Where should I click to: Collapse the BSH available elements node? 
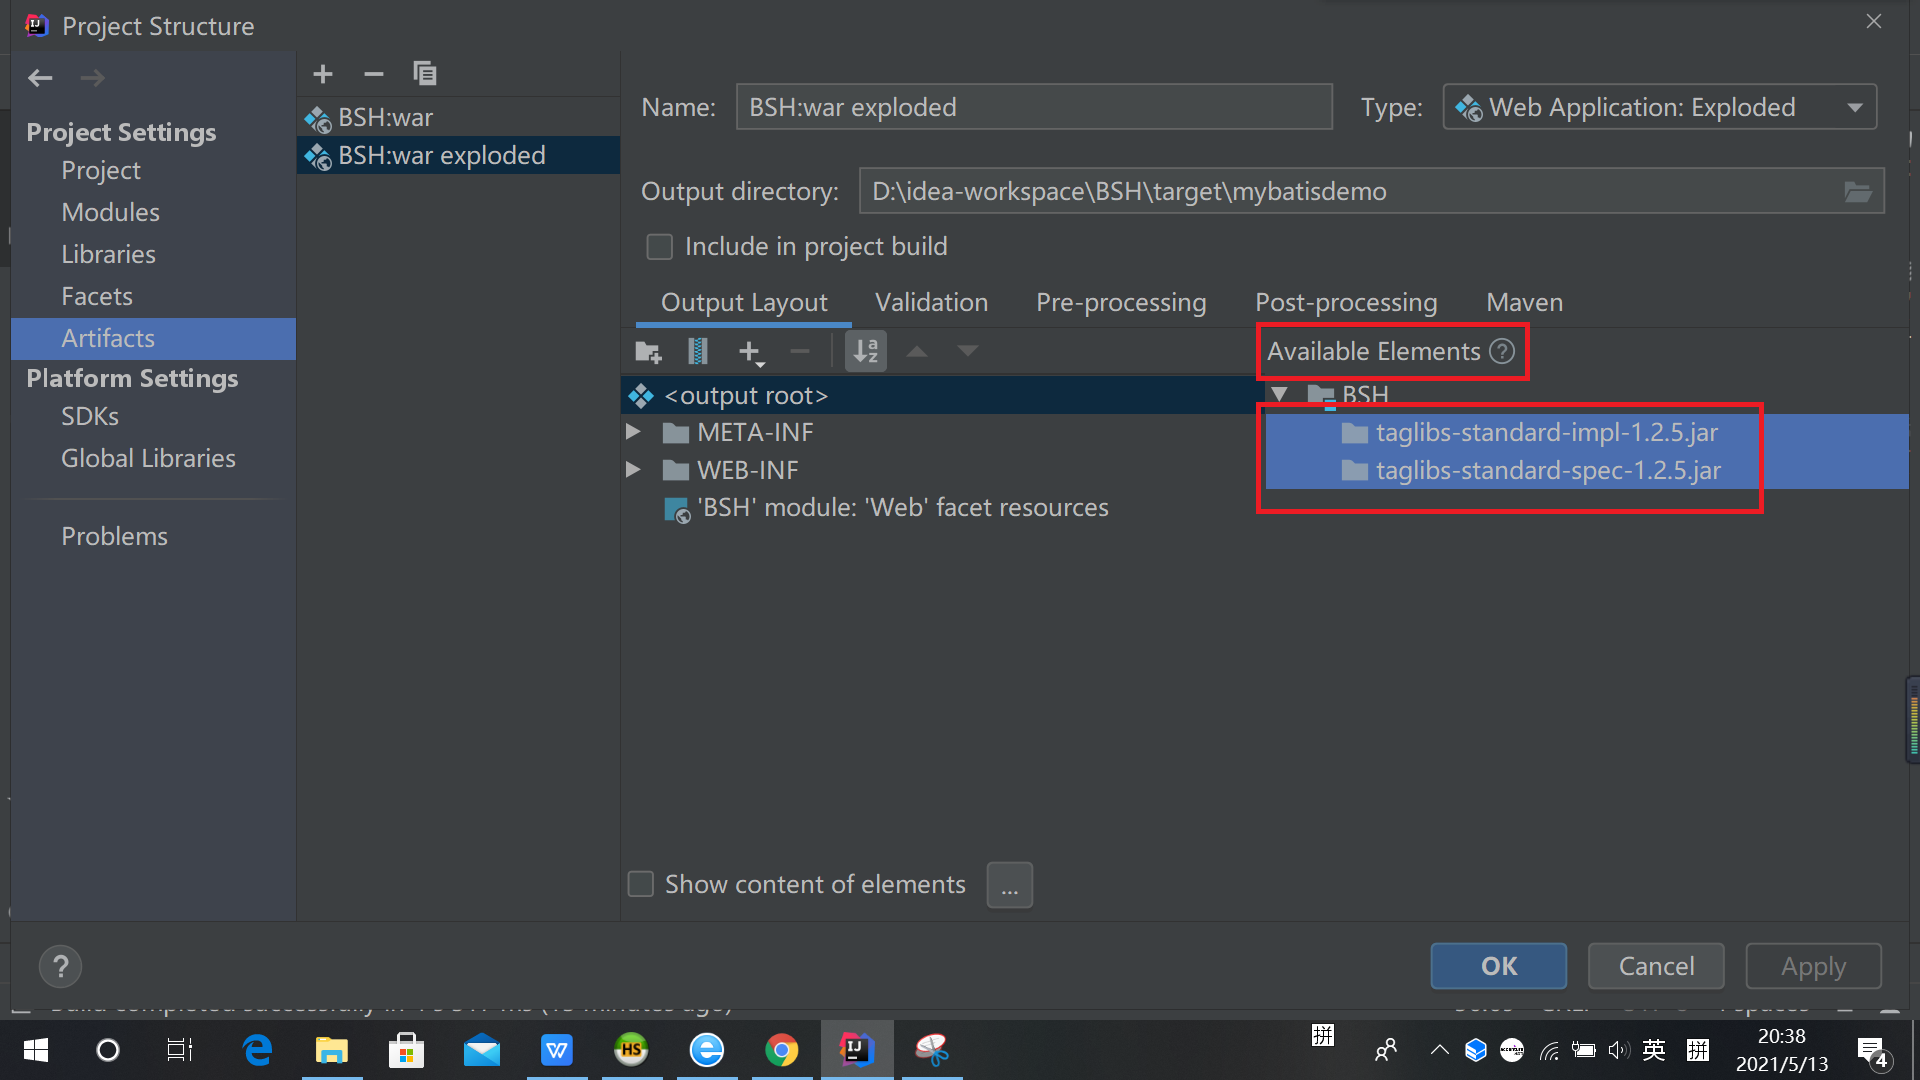coord(1279,395)
